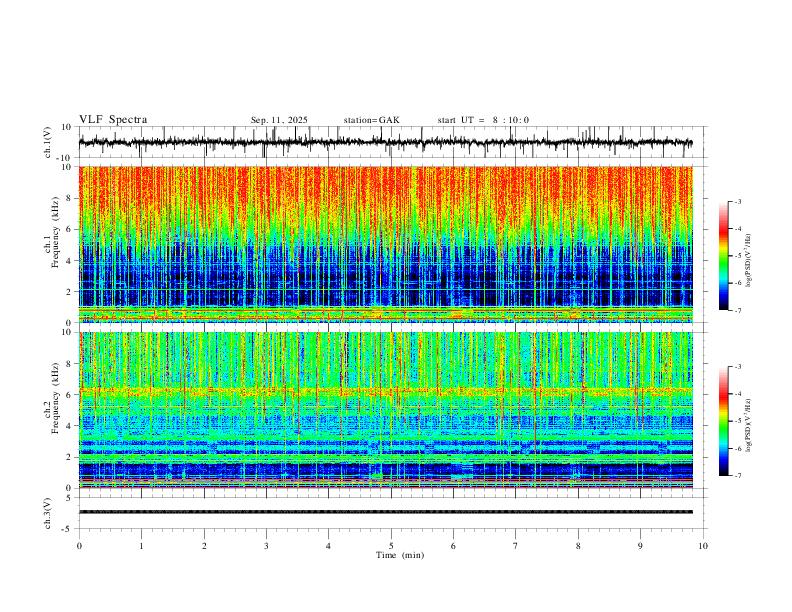Viewport: 792px width, 612px height.
Task: Click the "VLF Spectra" plot title
Action: click(113, 120)
